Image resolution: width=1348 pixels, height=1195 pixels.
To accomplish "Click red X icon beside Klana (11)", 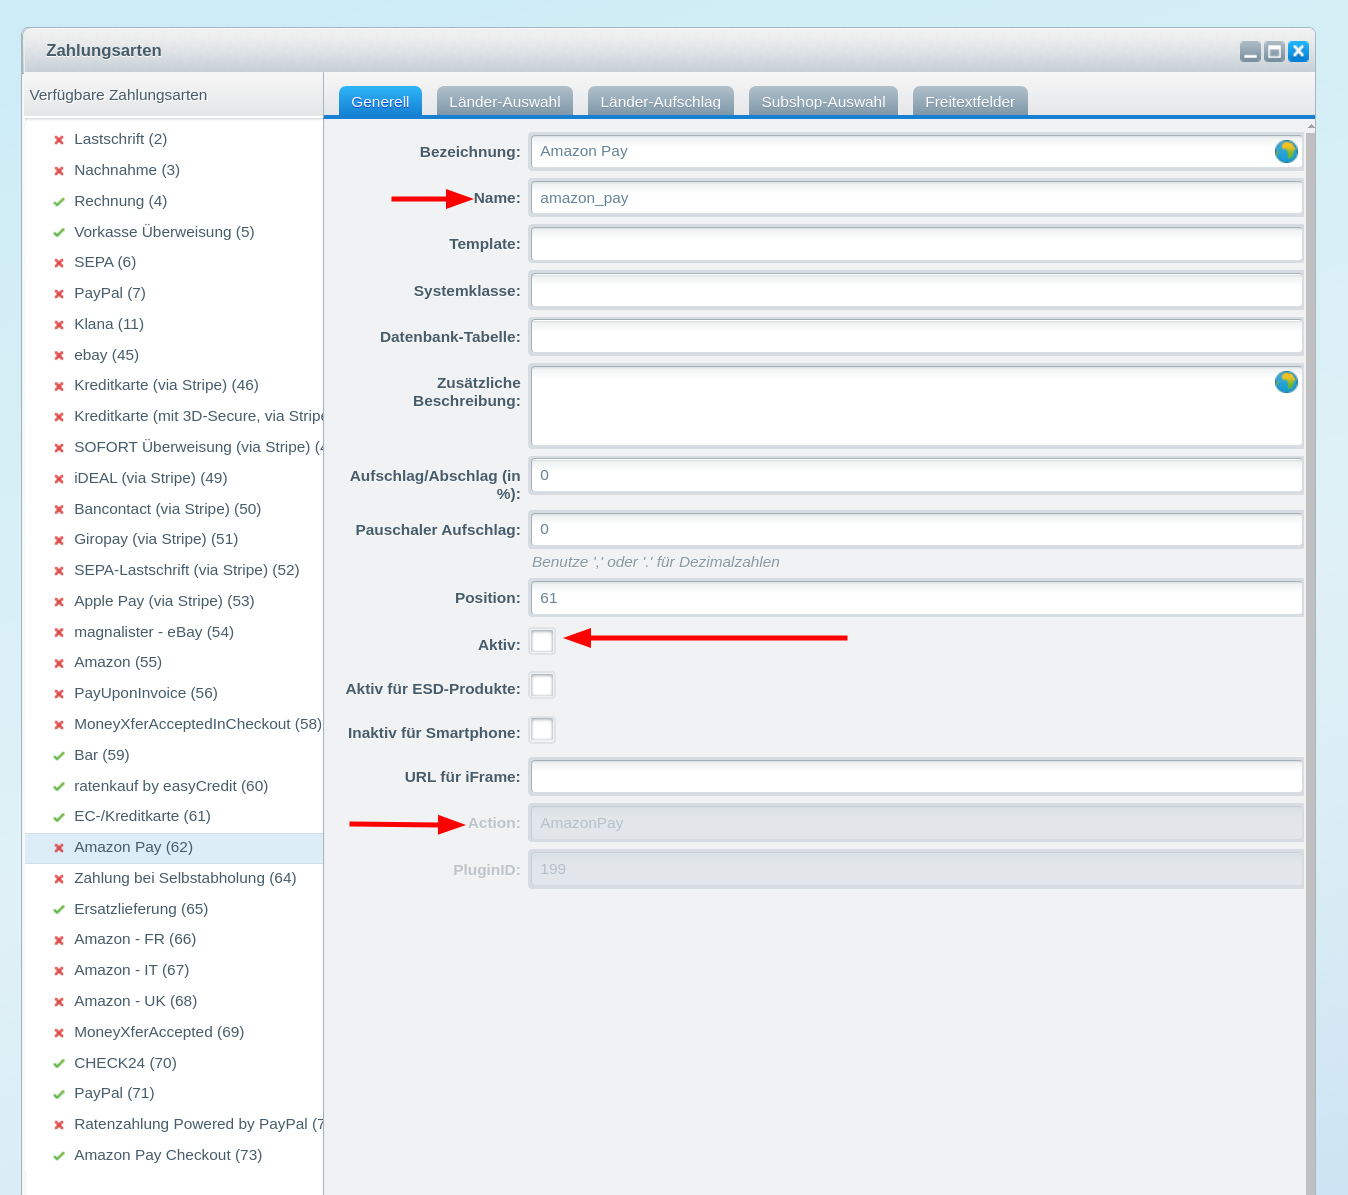I will [59, 325].
